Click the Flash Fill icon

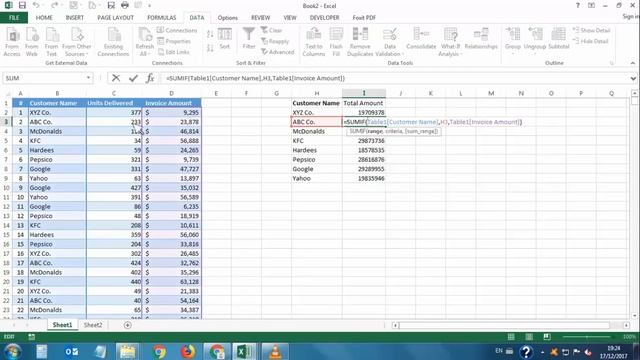point(336,42)
